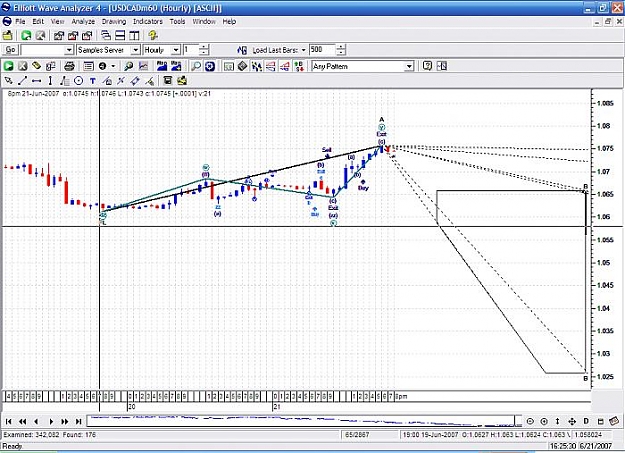Click the zoom magnifier toolbar icon
The width and height of the screenshot is (625, 453).
196,66
